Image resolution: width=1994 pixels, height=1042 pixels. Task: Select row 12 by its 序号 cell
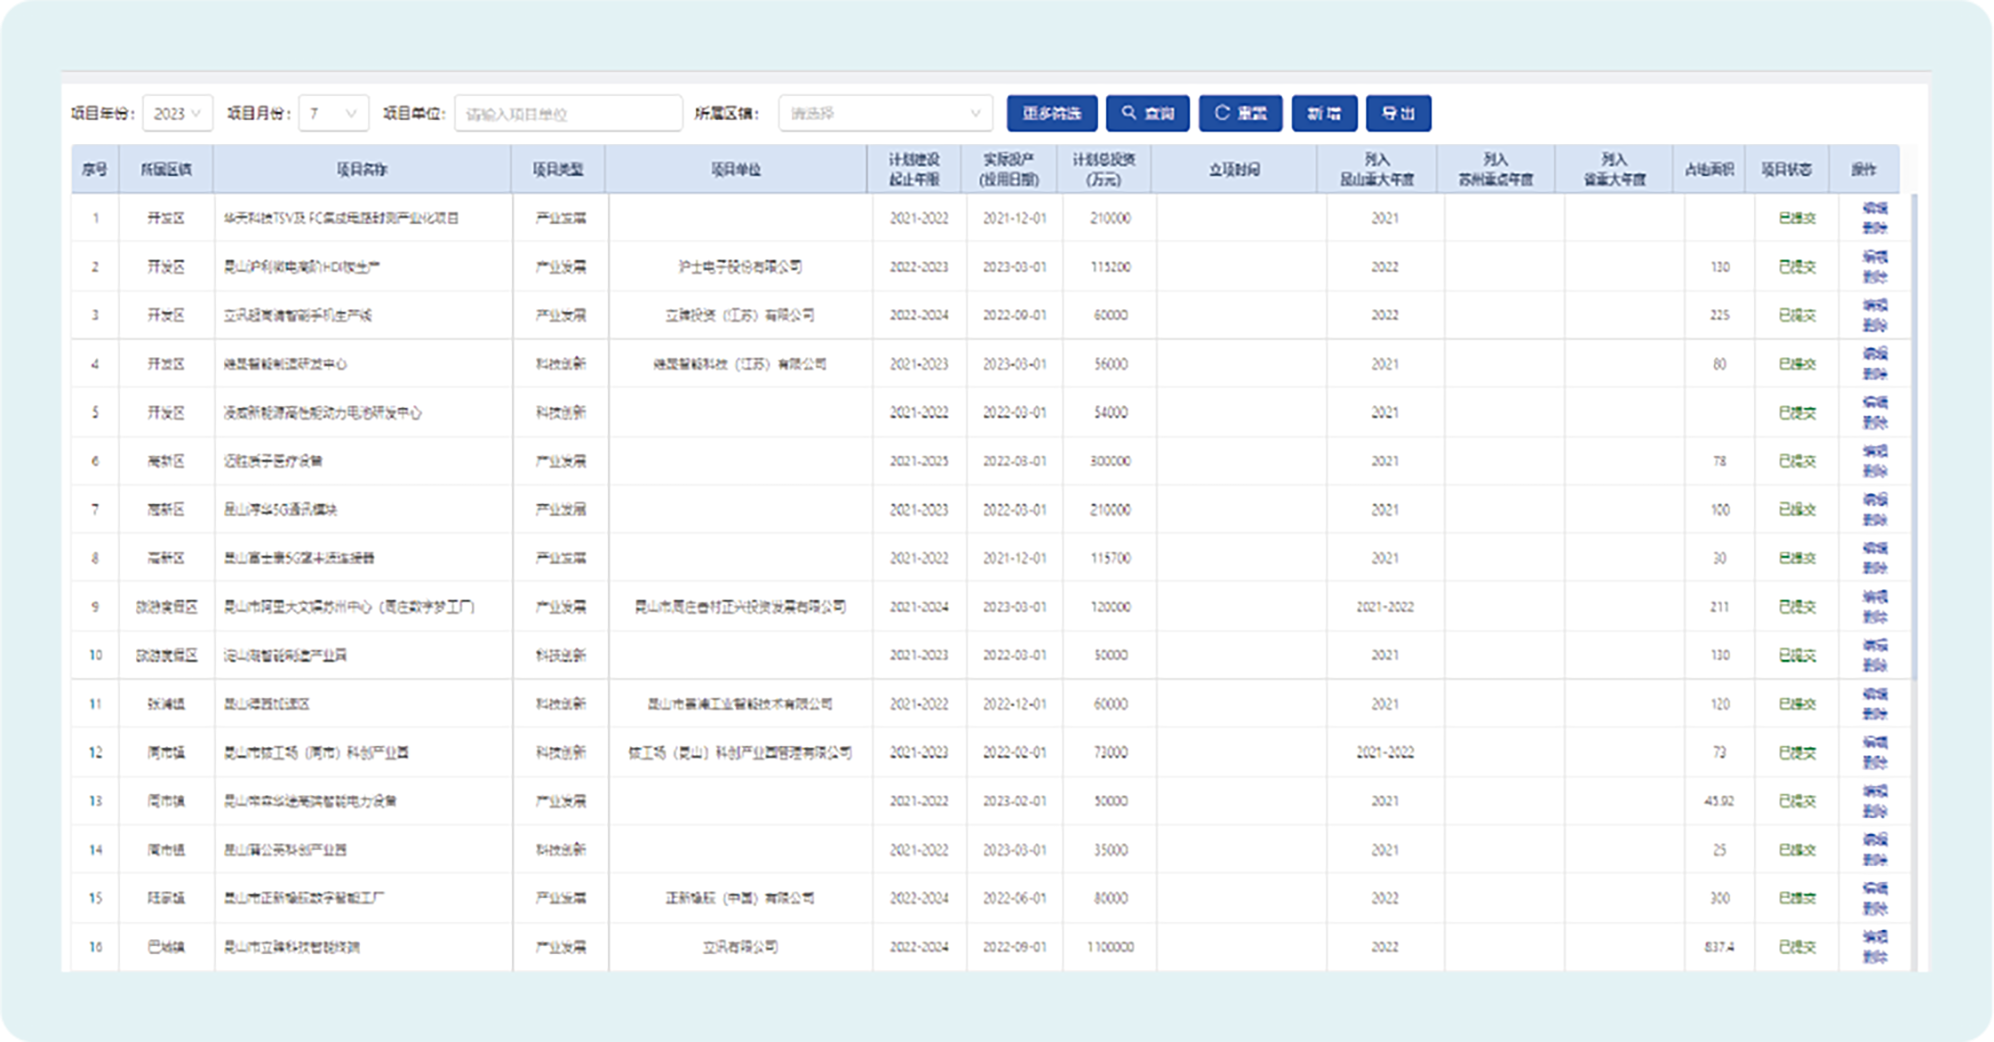coord(95,752)
